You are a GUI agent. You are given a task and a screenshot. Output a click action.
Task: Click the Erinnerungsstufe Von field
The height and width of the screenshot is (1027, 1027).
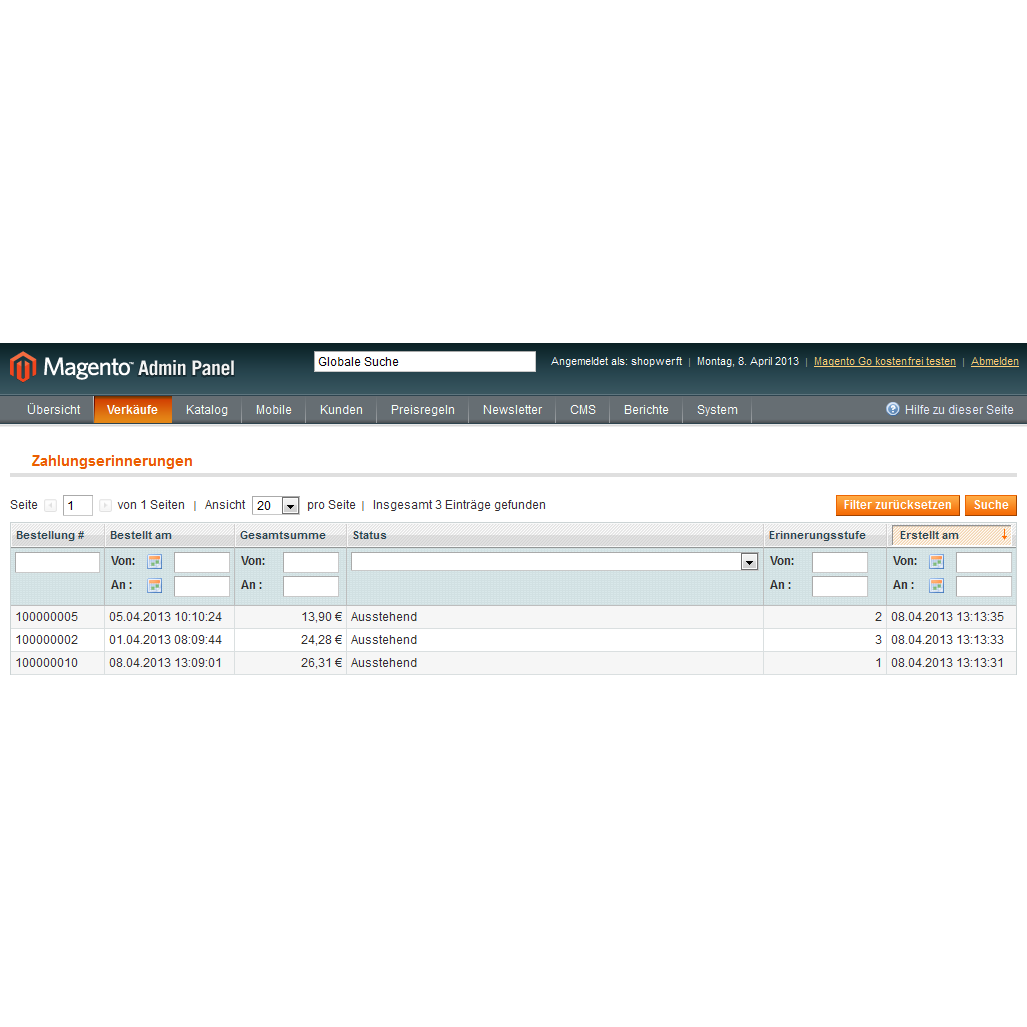coord(840,562)
